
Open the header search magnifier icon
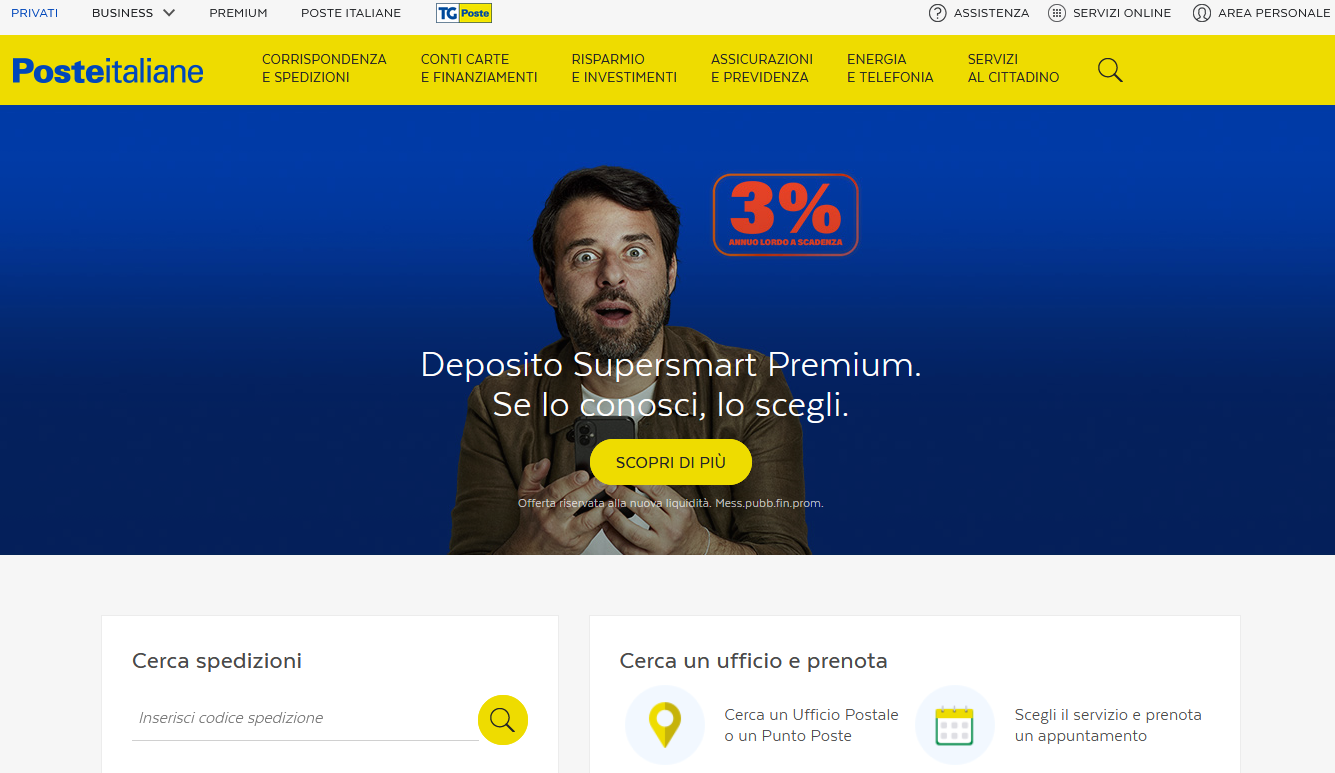tap(1110, 70)
